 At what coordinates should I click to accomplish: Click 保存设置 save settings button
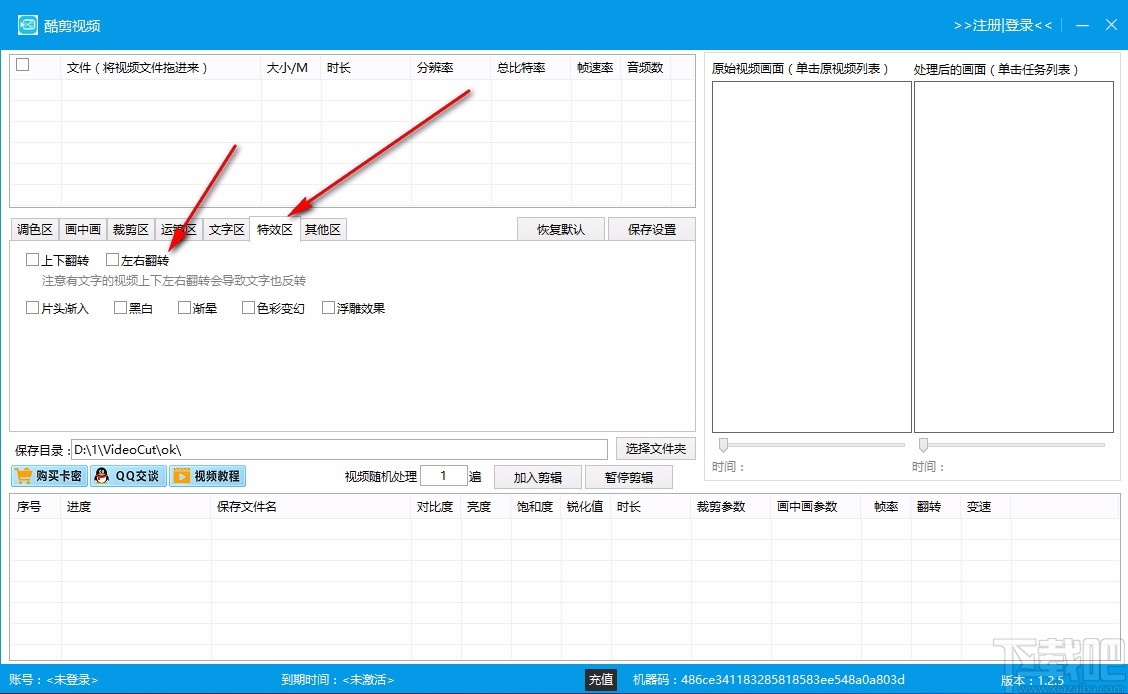click(652, 229)
